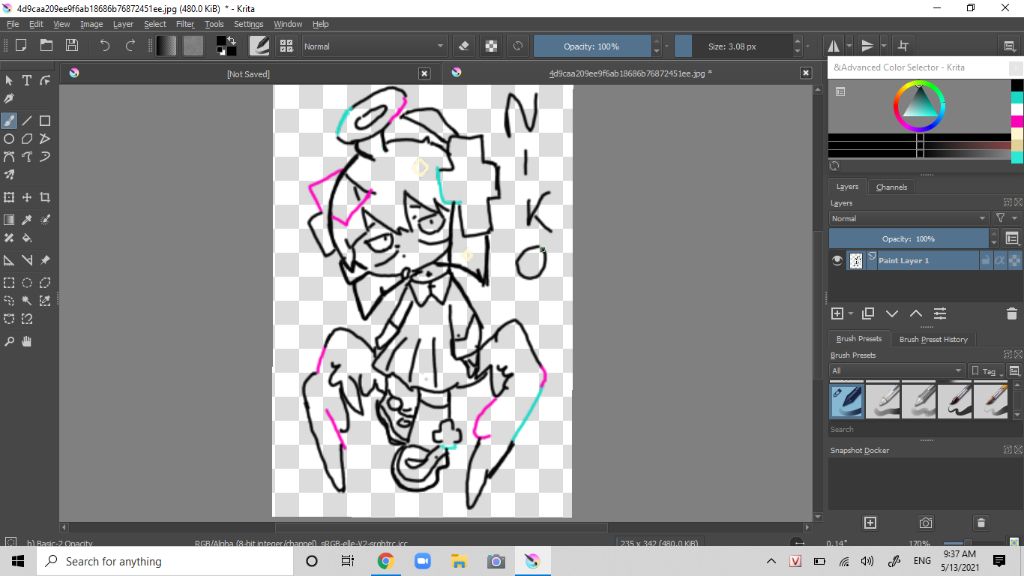Open the layer filter funnel dropdown
Viewport: 1024px width, 576px height.
click(x=1005, y=218)
